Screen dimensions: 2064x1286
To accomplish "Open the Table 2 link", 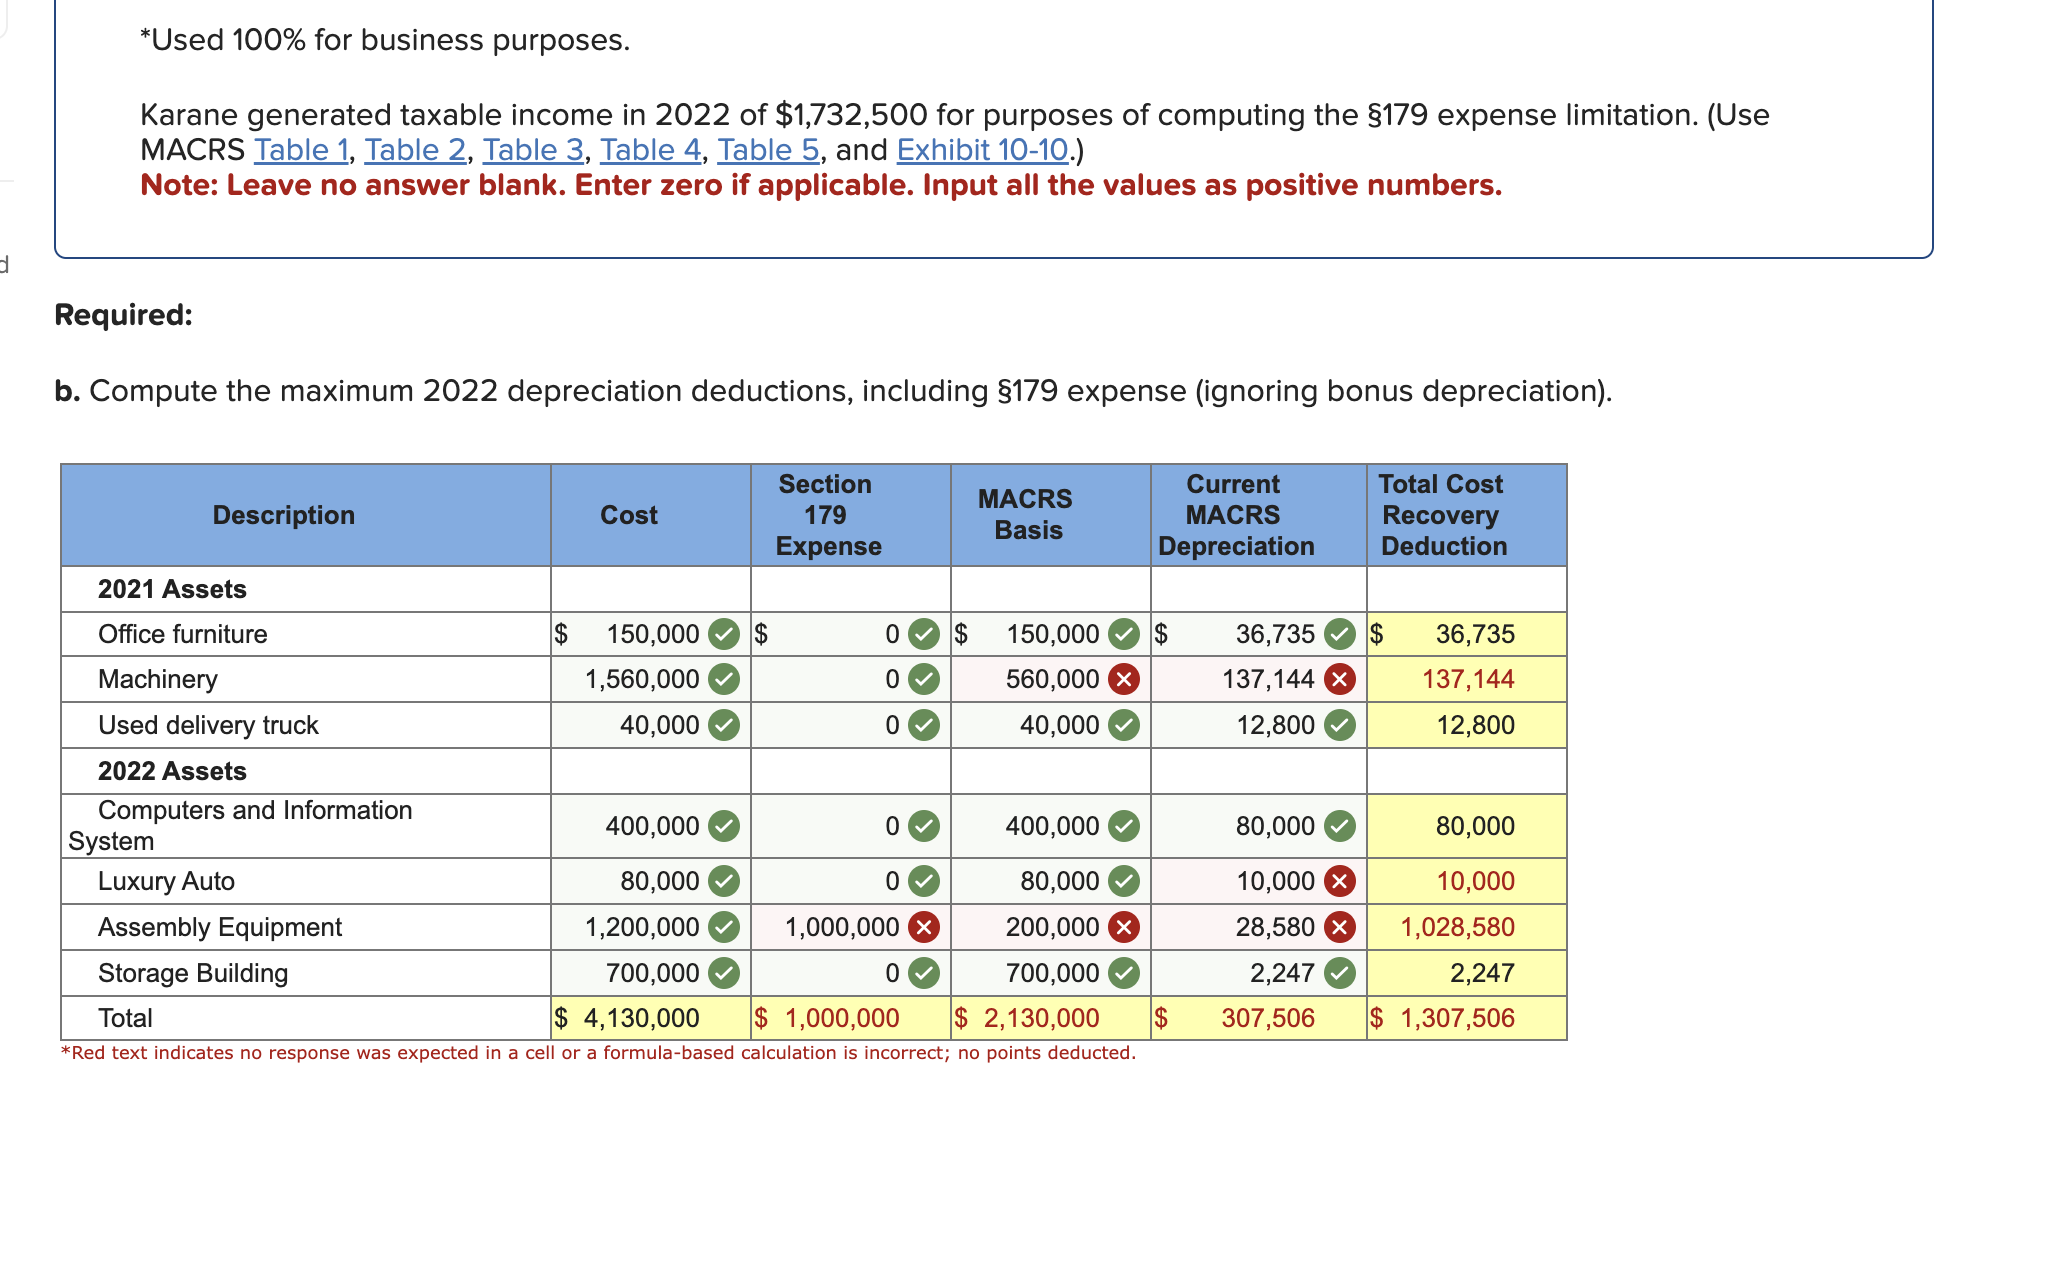I will (415, 150).
